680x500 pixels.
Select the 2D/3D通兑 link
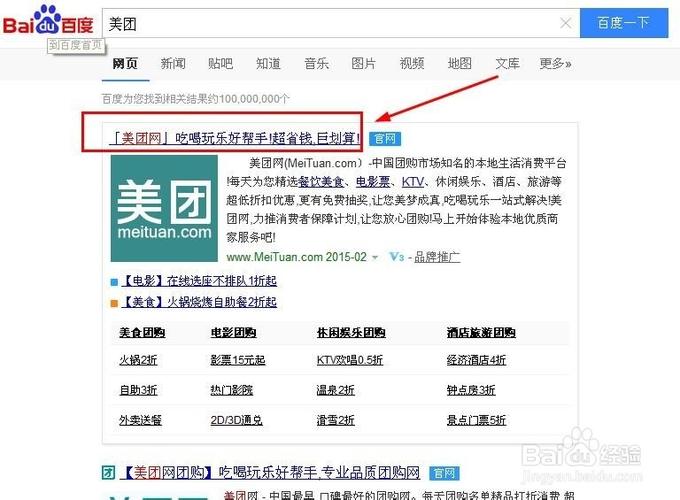[236, 420]
